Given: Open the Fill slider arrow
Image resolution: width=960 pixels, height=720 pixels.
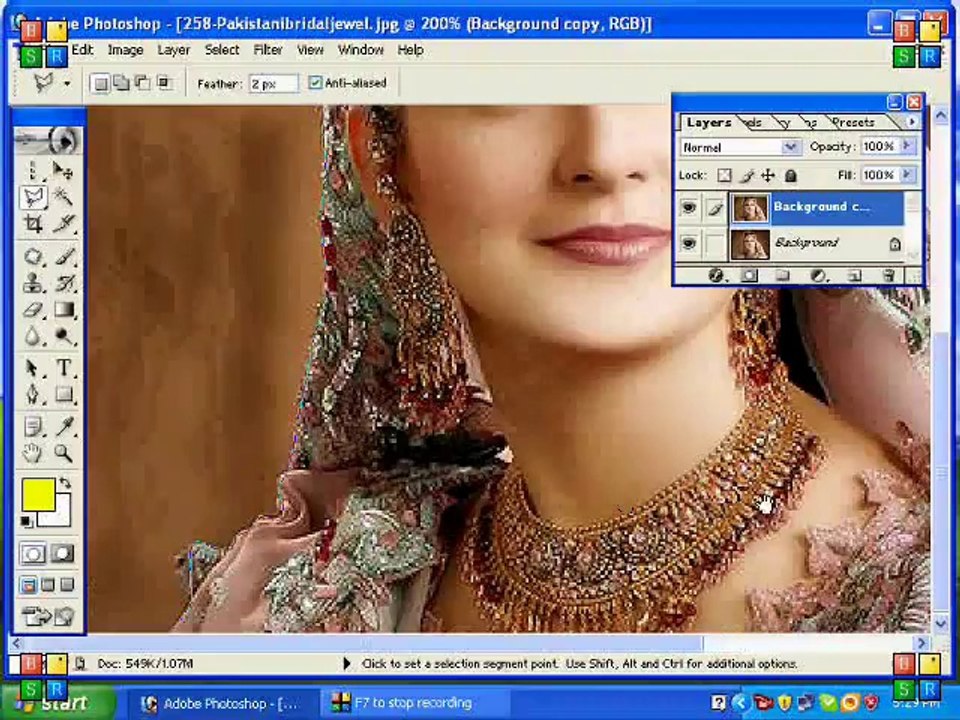Looking at the screenshot, I should 908,174.
